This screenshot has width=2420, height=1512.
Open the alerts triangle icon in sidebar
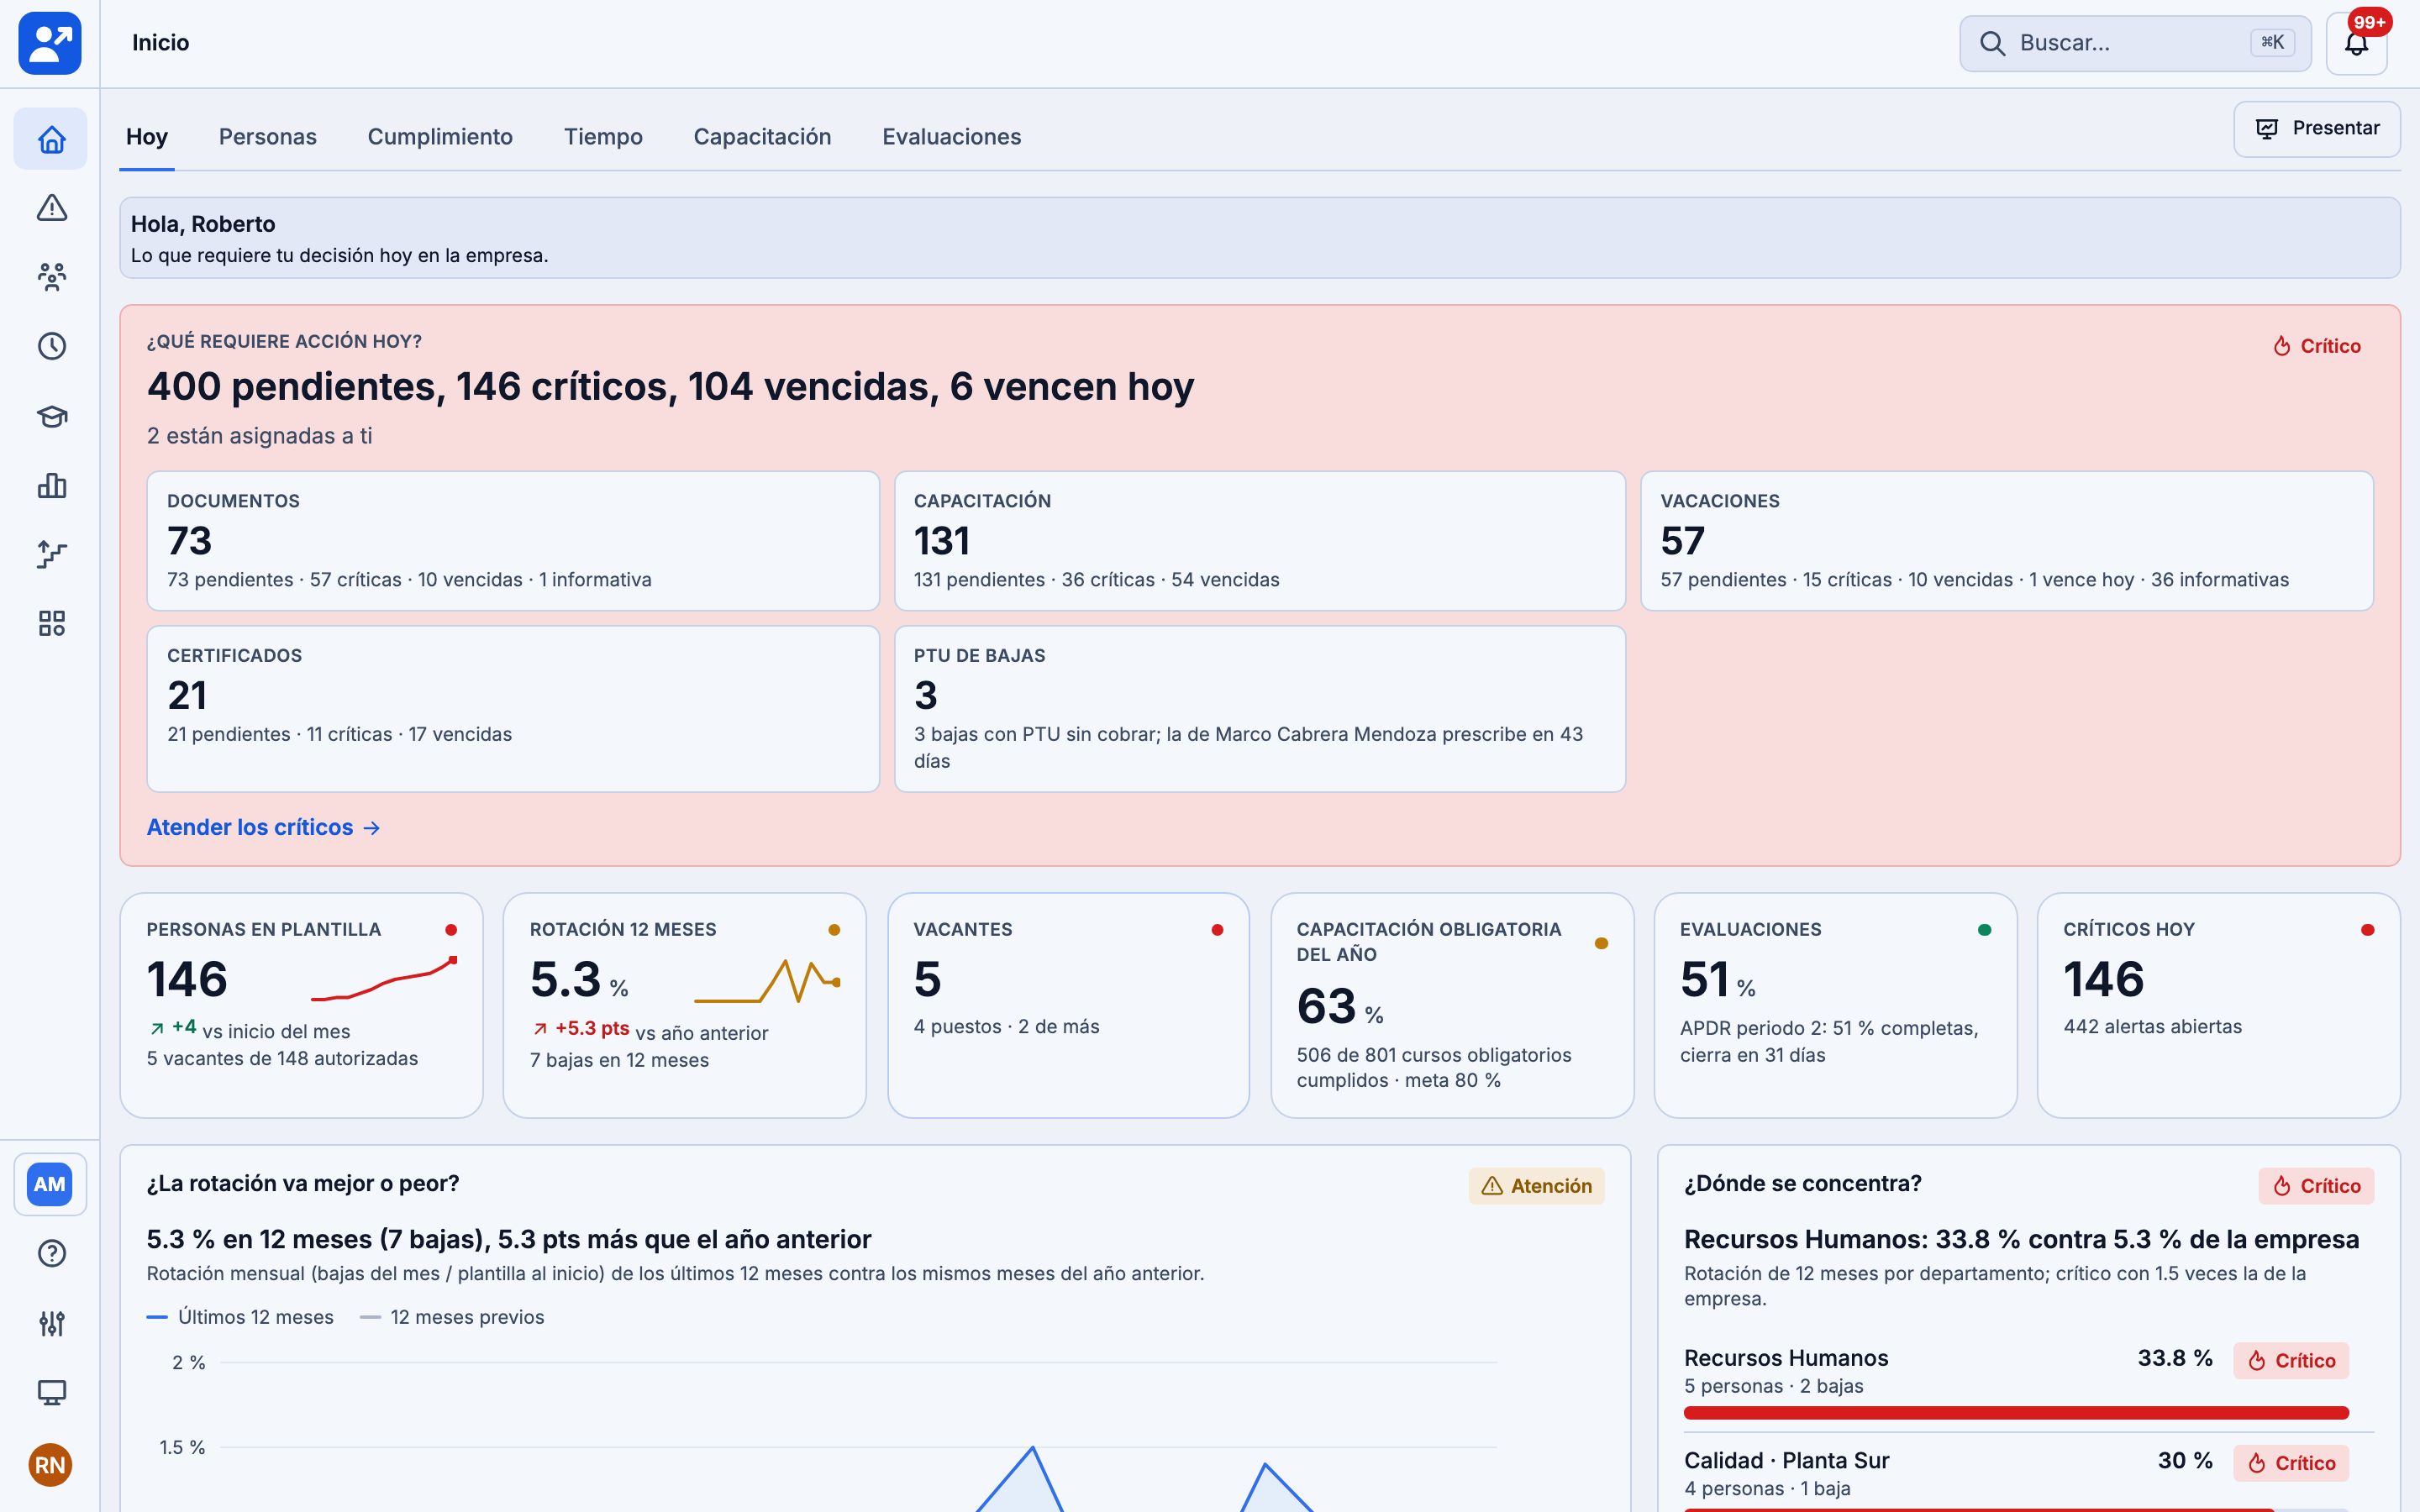click(51, 208)
